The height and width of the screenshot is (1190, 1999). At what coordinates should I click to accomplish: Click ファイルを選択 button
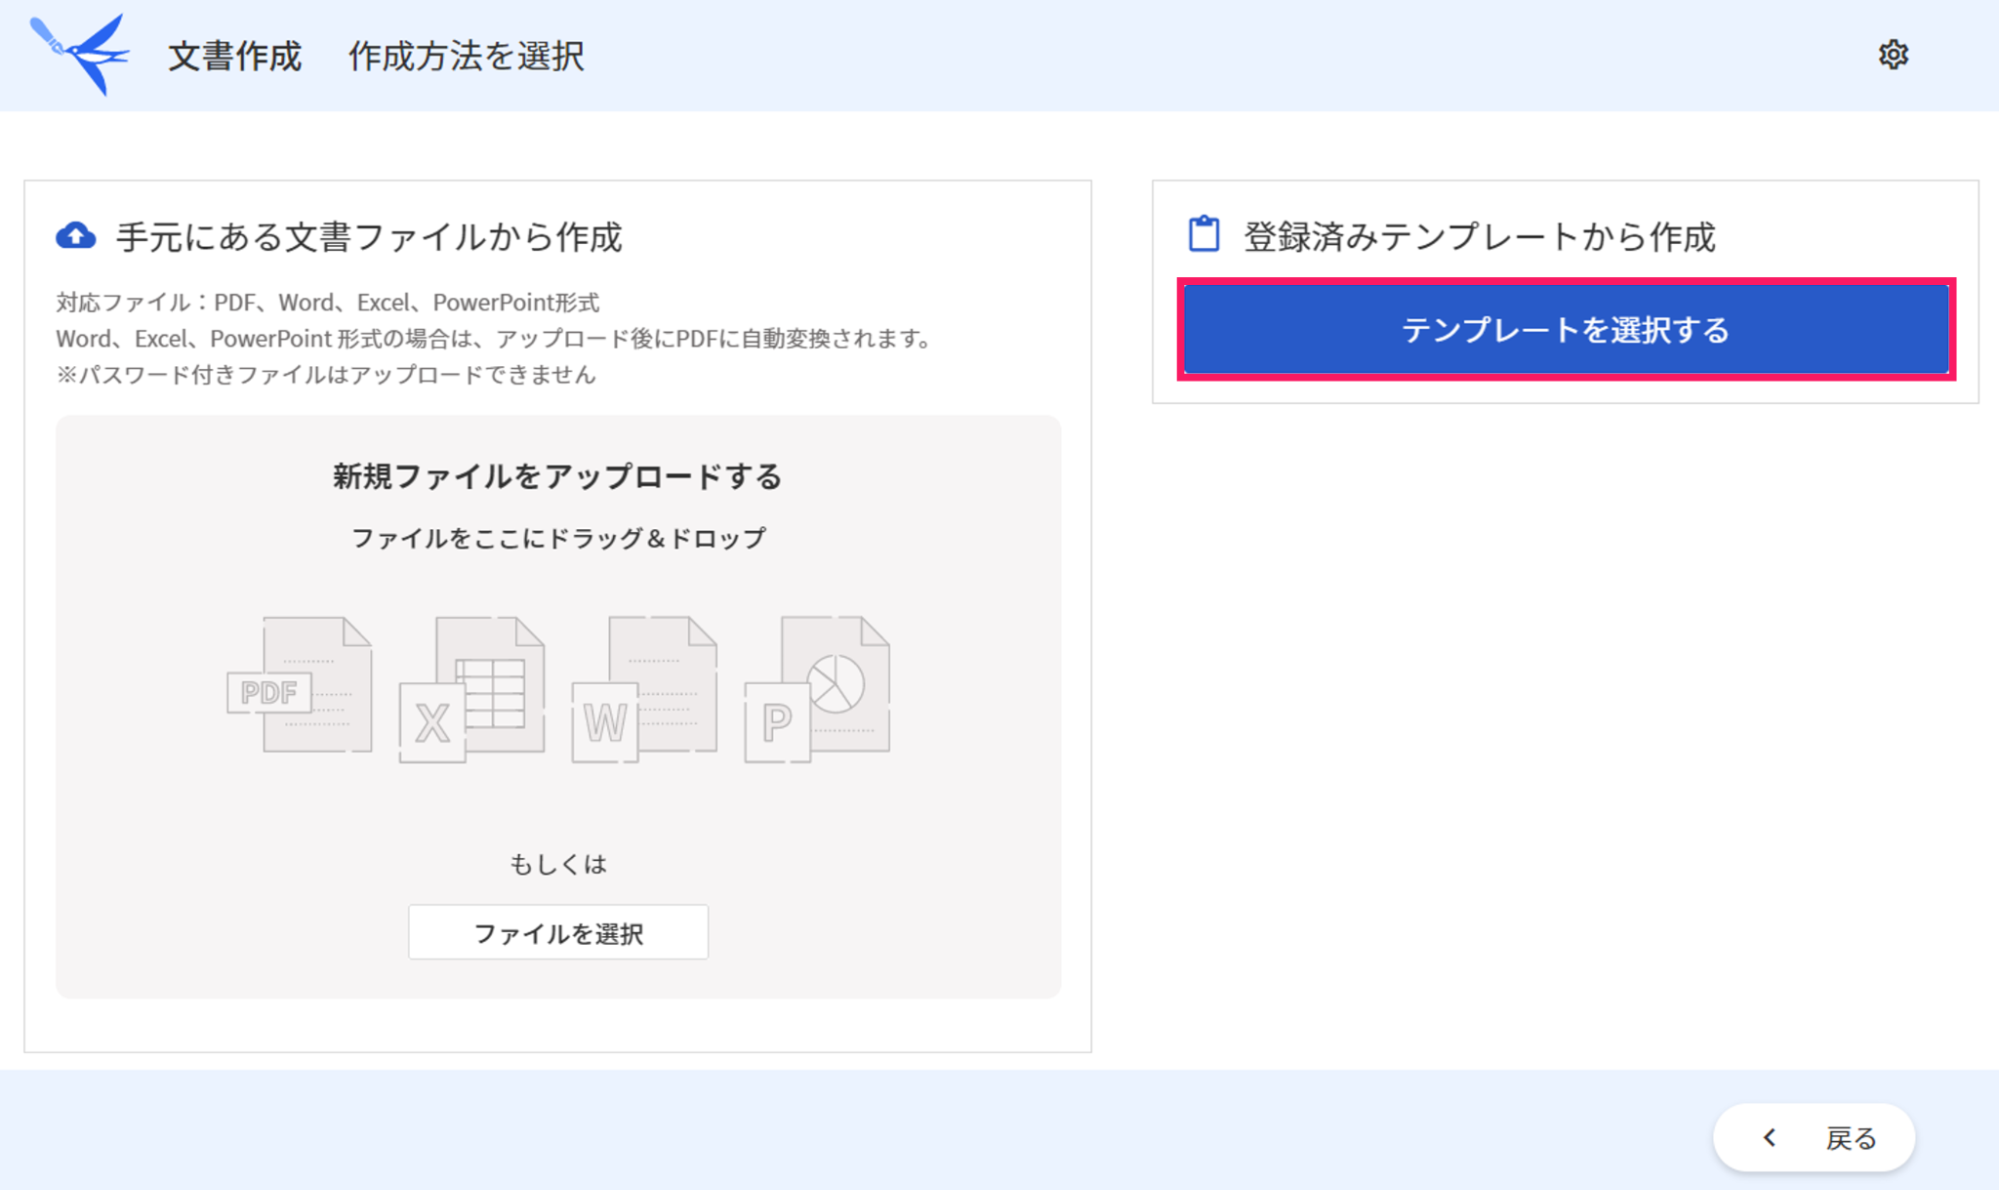pos(558,933)
